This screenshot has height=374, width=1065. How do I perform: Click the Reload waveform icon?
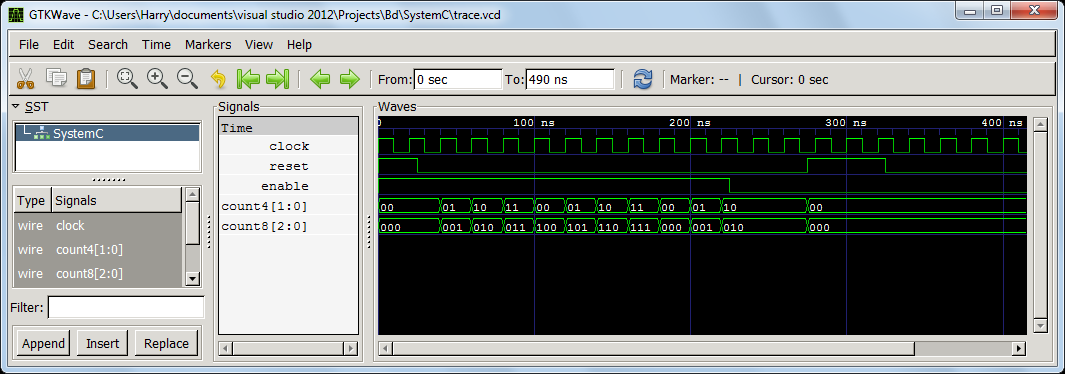click(x=643, y=79)
